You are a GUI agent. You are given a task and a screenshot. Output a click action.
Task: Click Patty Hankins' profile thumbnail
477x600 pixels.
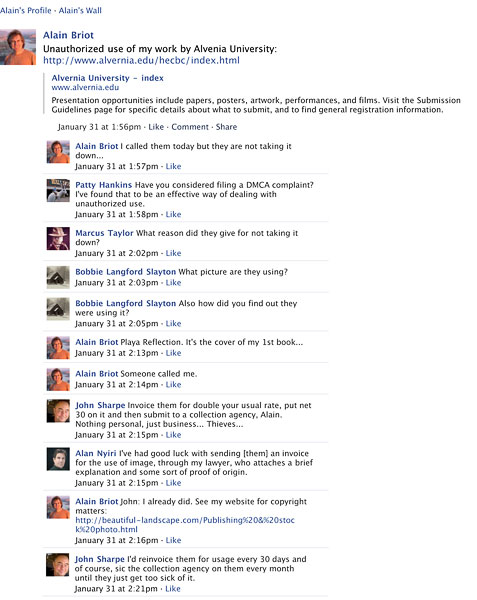[58, 190]
